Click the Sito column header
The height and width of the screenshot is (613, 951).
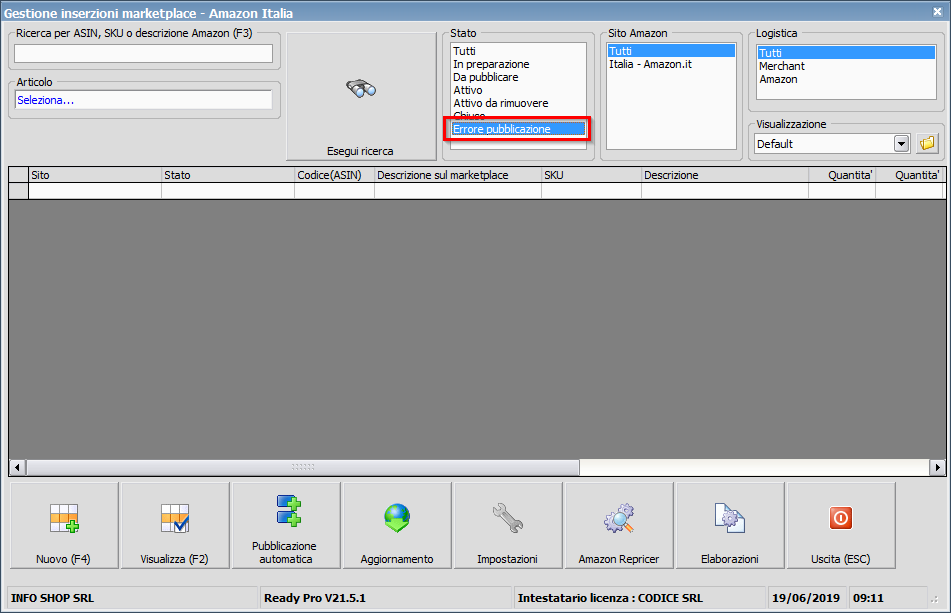pos(95,175)
